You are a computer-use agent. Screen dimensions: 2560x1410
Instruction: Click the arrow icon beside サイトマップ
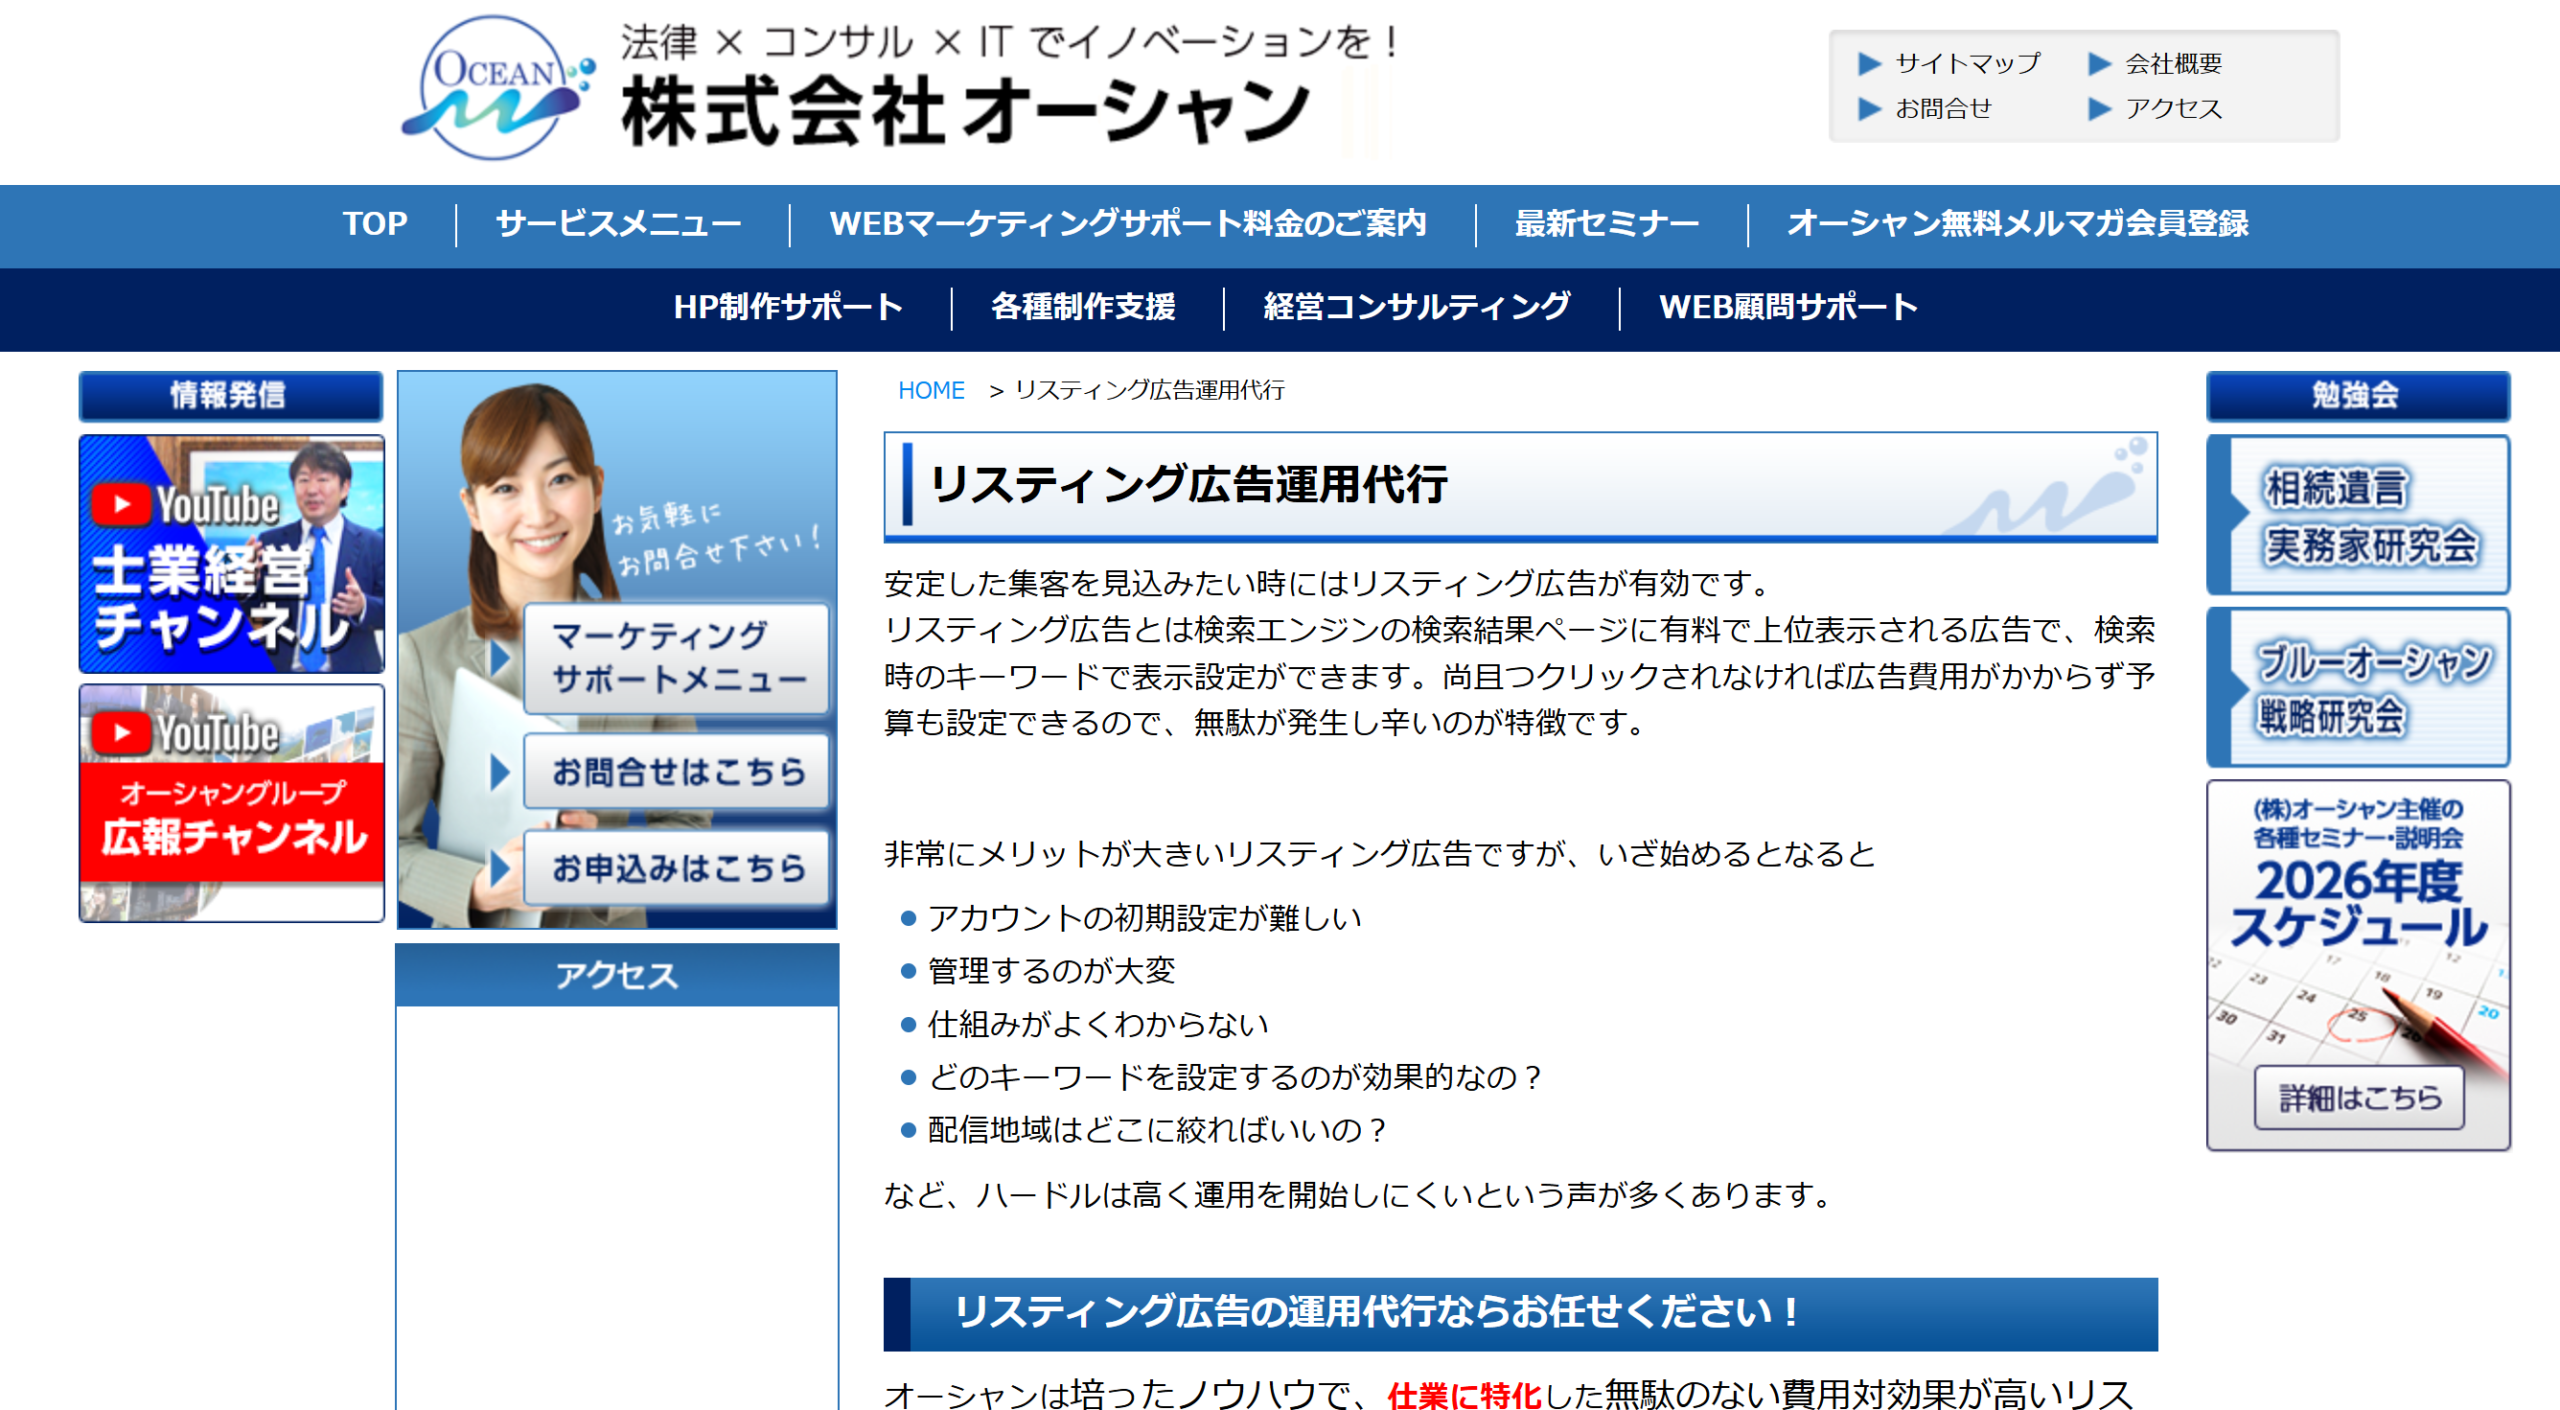[x=1868, y=64]
